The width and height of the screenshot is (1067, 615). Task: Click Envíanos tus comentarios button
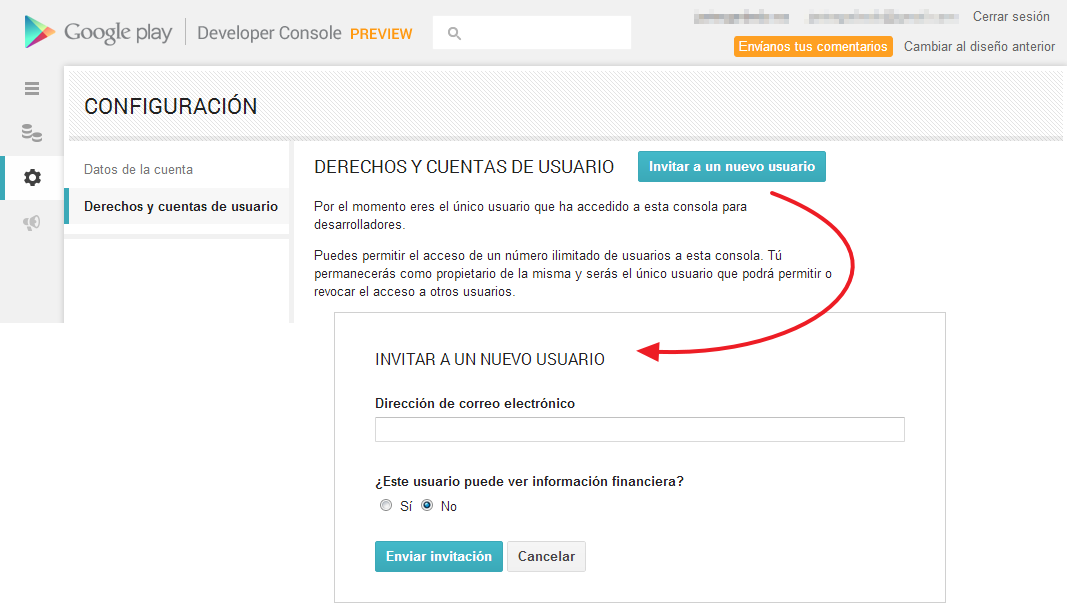pyautogui.click(x=812, y=47)
